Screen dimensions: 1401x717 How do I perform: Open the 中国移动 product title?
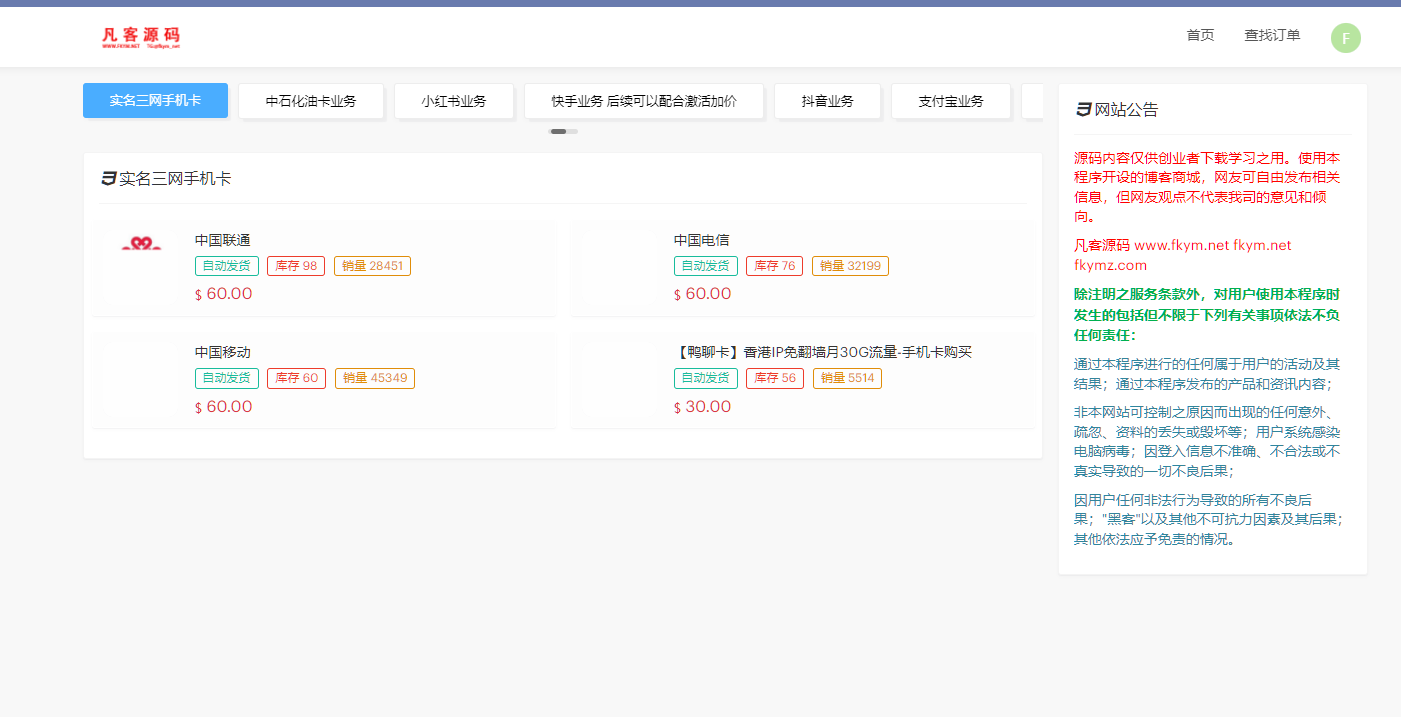coord(223,352)
